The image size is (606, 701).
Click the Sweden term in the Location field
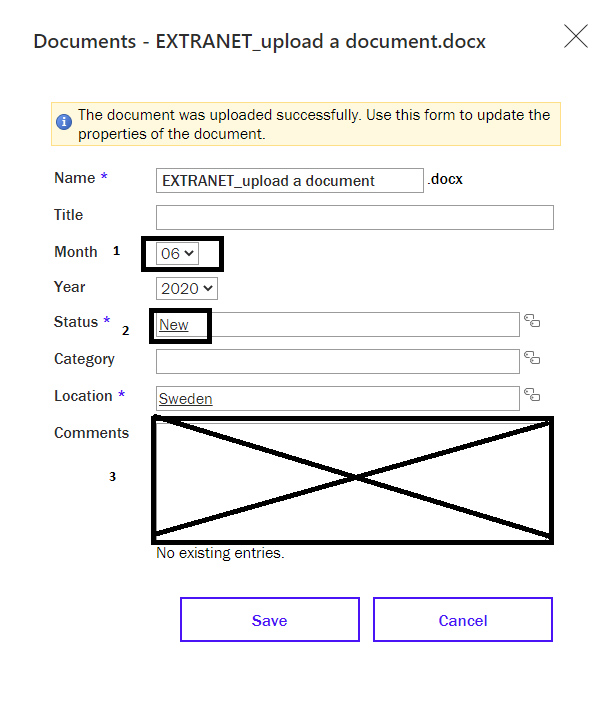185,399
